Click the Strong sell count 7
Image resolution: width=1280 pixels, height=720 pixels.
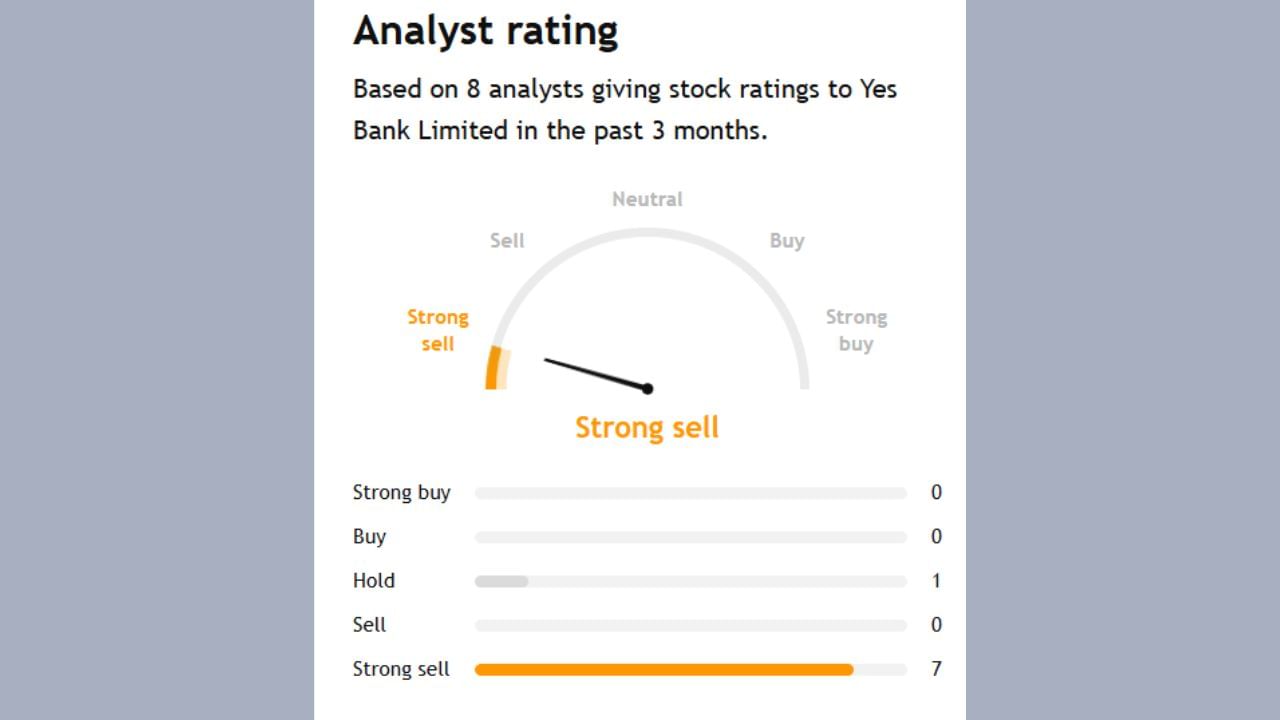coord(936,669)
